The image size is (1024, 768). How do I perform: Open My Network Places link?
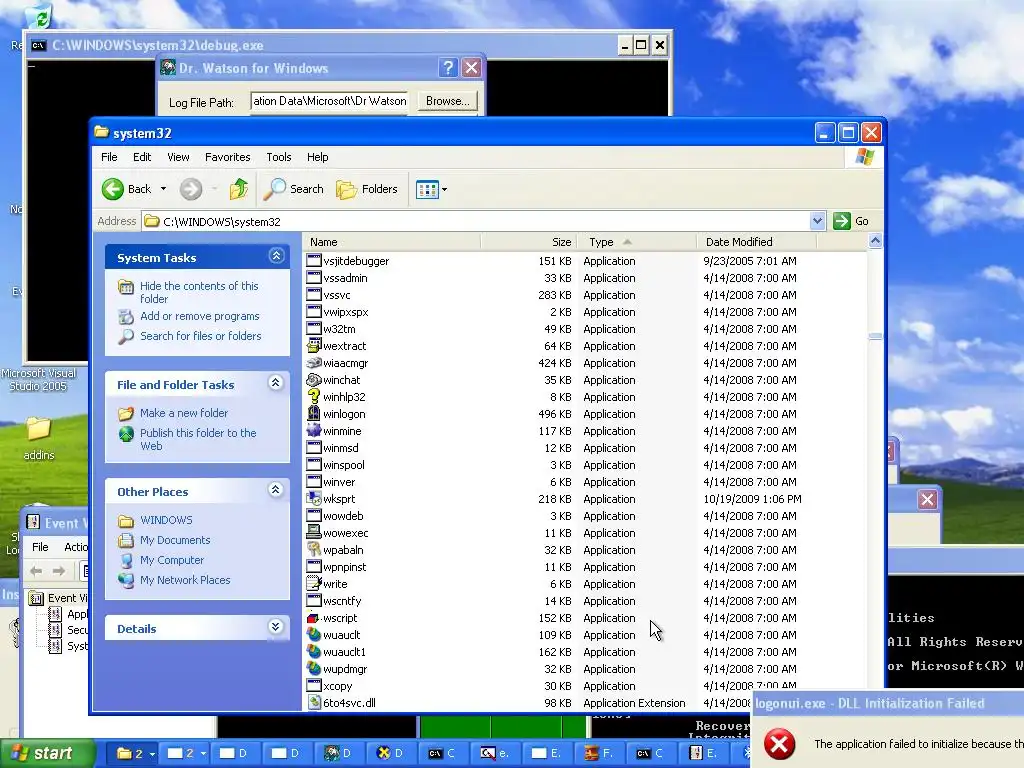pyautogui.click(x=185, y=580)
